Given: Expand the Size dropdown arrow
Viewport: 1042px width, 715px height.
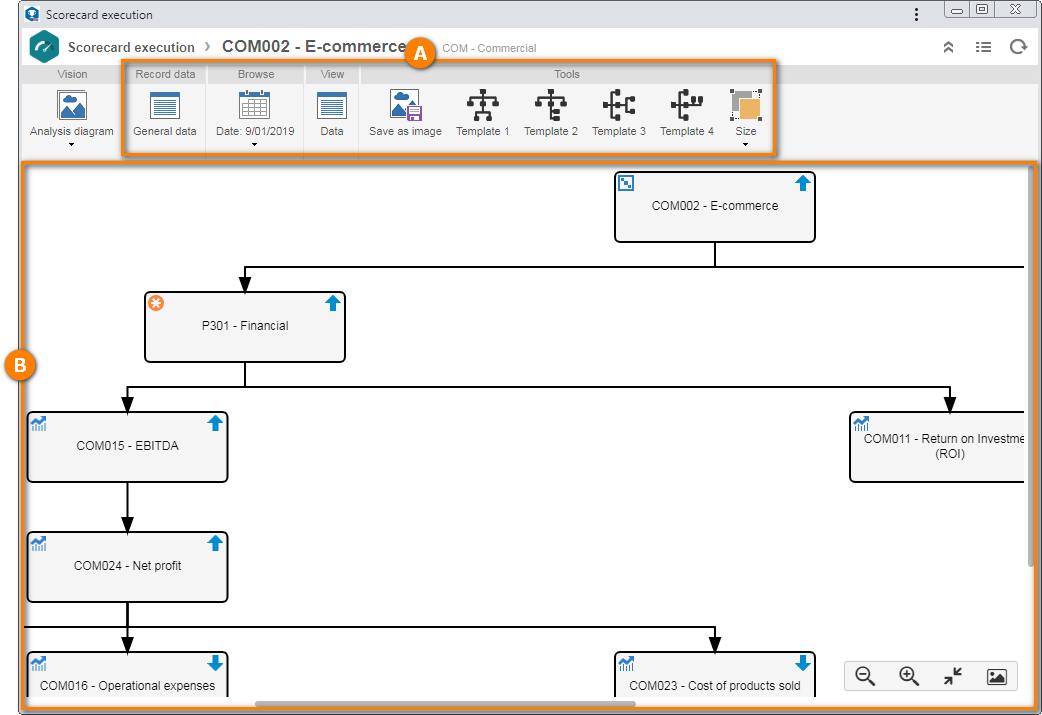Looking at the screenshot, I should click(746, 144).
